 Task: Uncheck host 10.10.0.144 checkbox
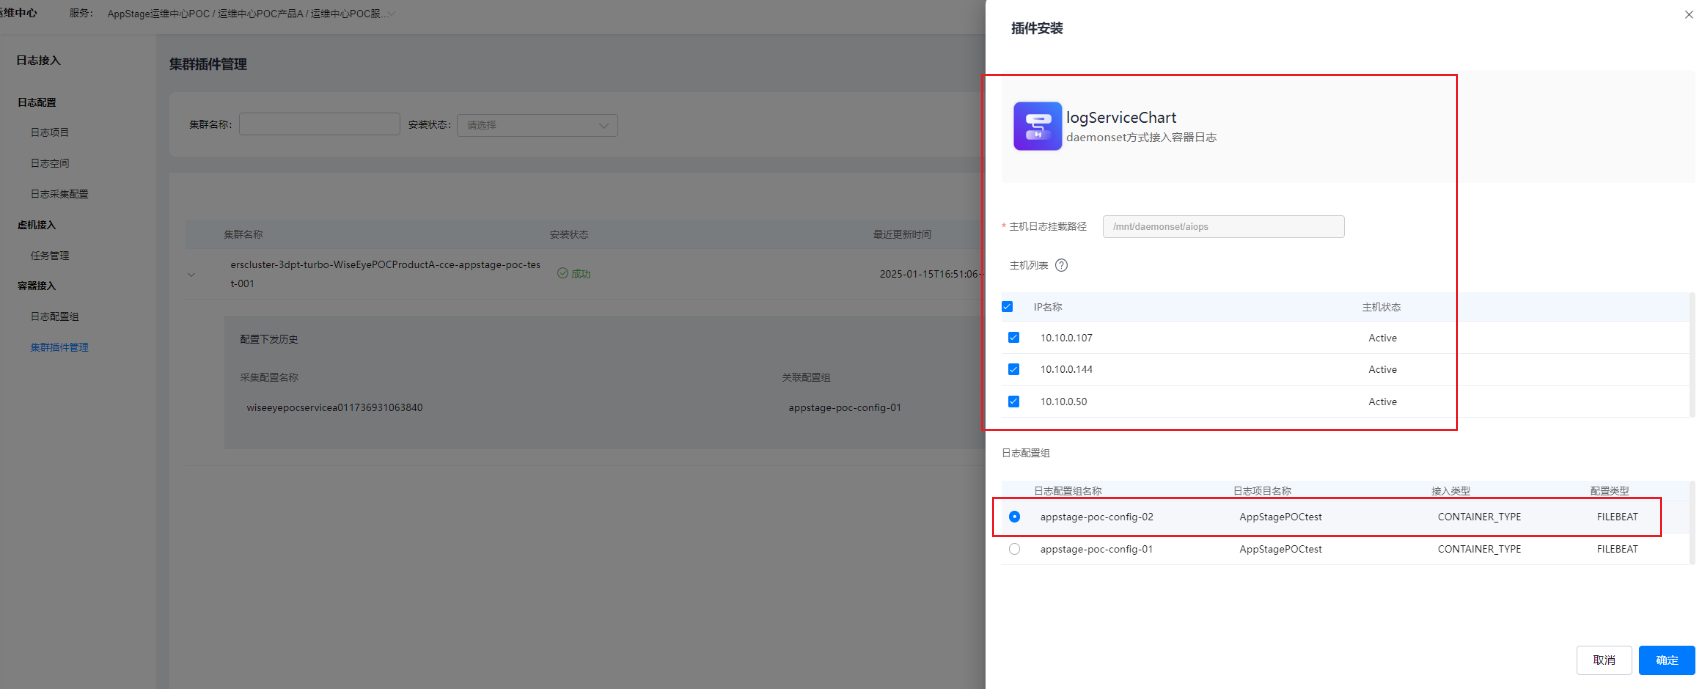pyautogui.click(x=1013, y=370)
